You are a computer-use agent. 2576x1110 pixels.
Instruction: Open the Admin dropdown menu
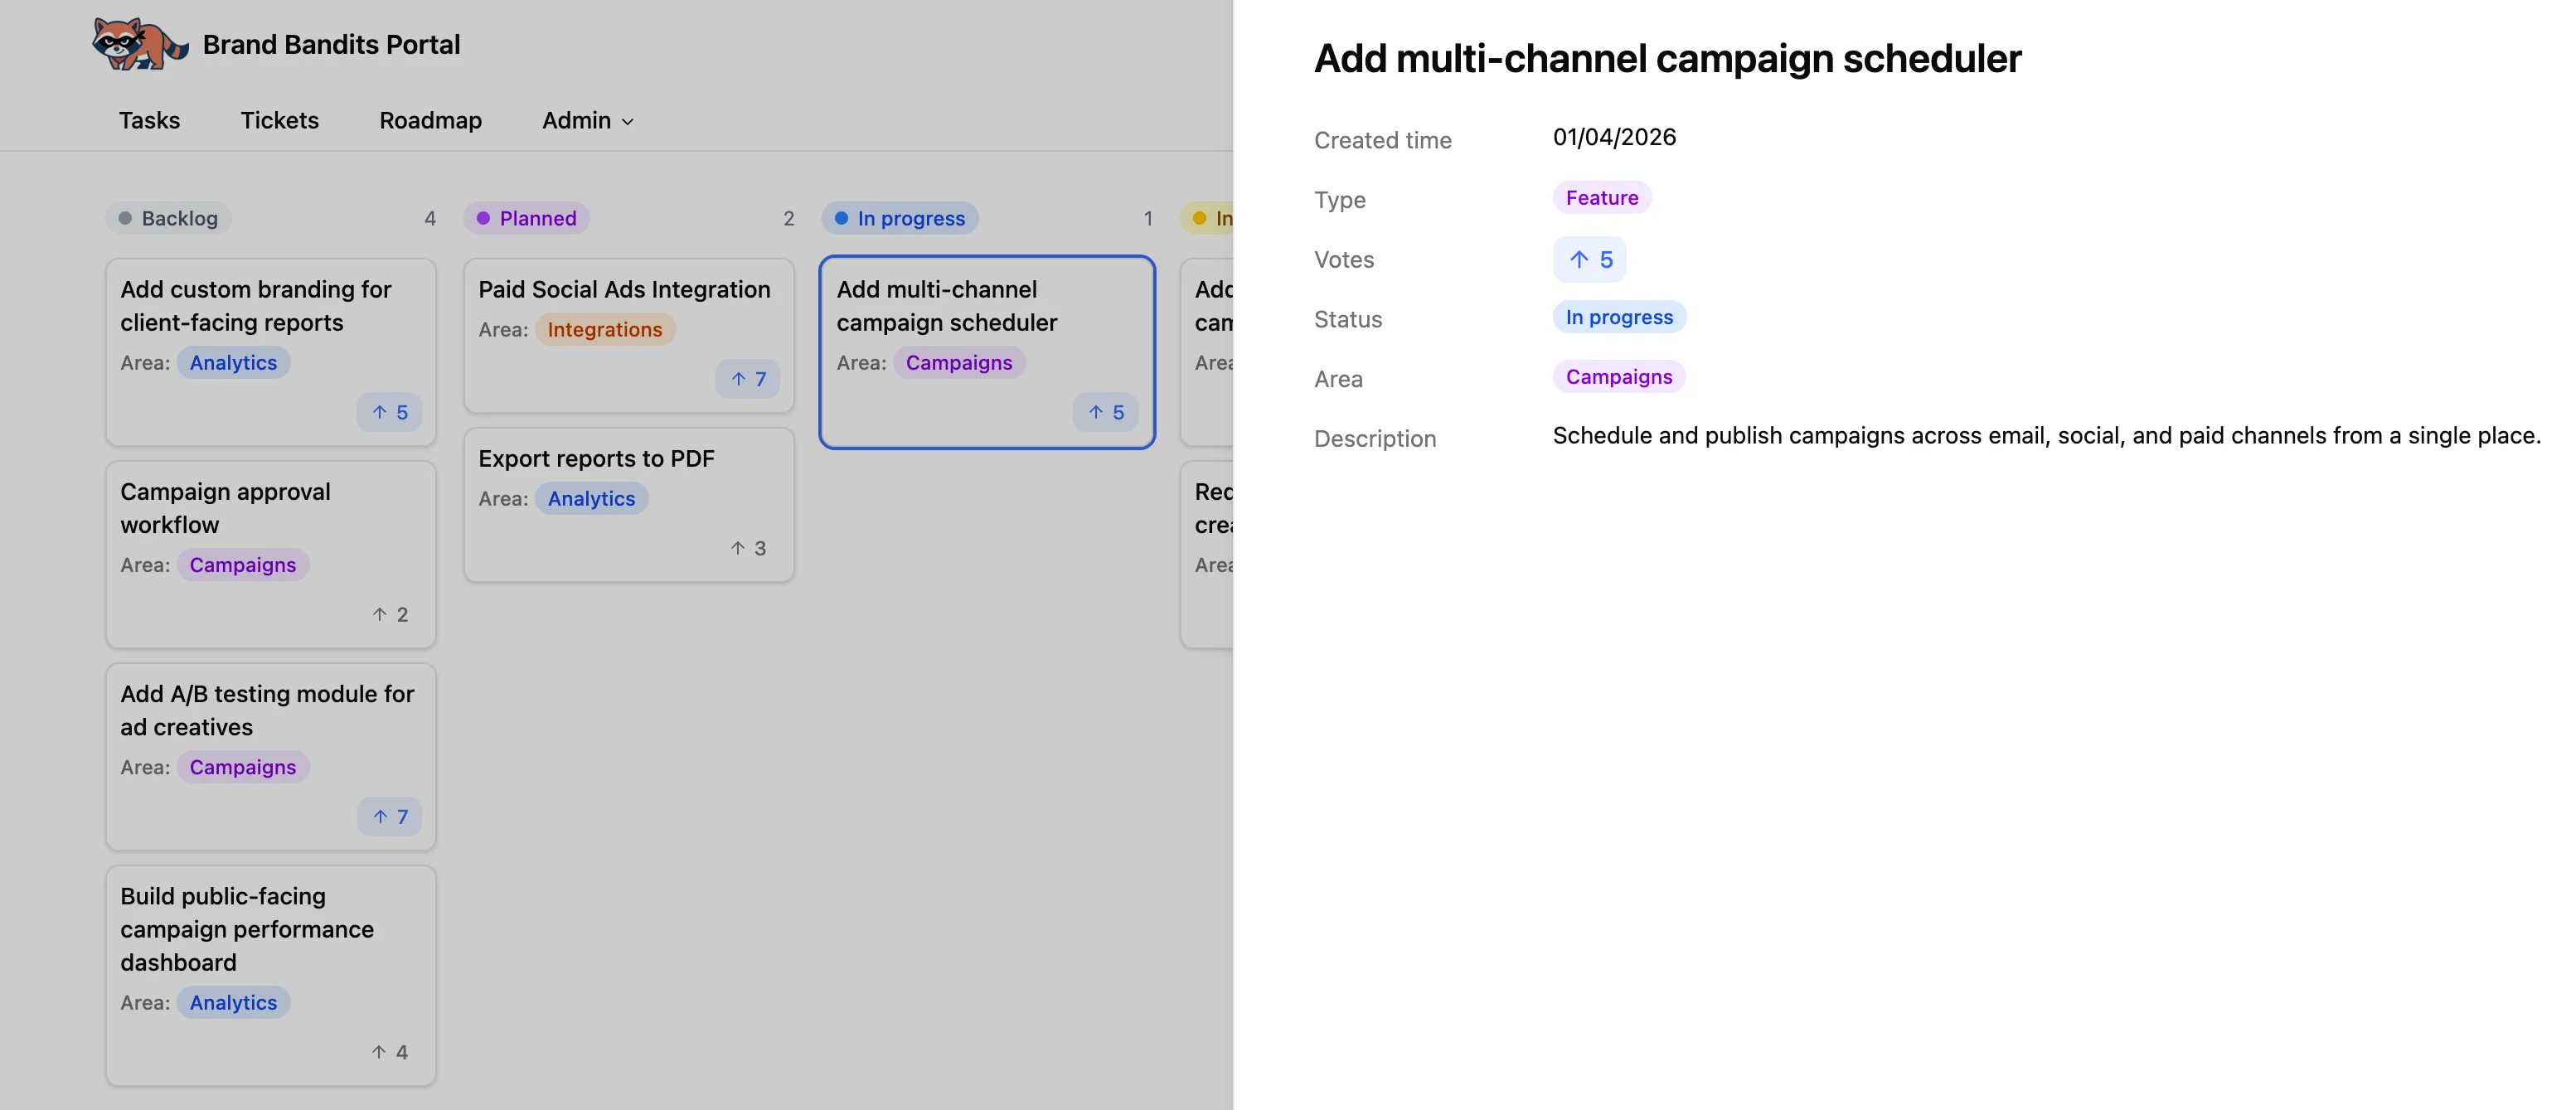tap(586, 120)
